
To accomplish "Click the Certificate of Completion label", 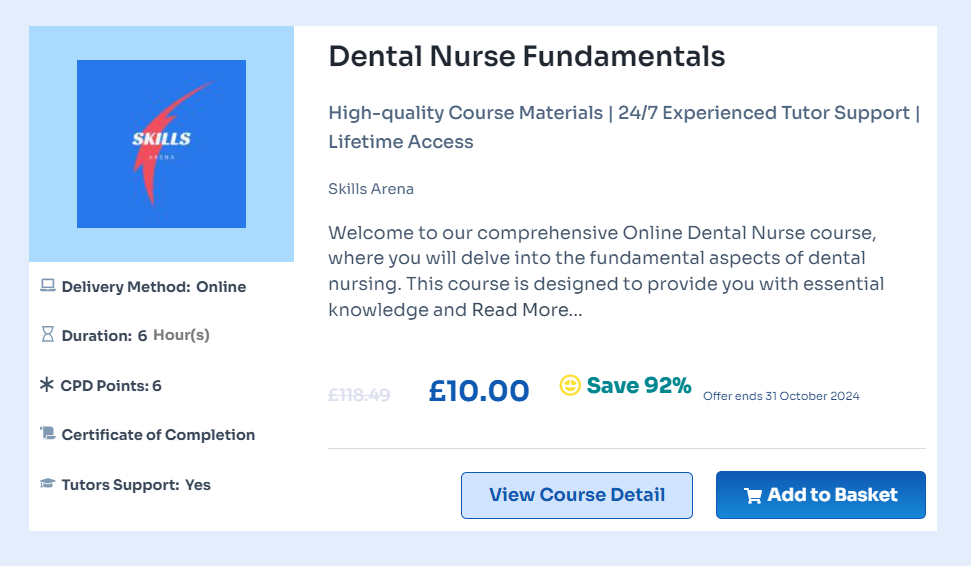I will [x=158, y=435].
